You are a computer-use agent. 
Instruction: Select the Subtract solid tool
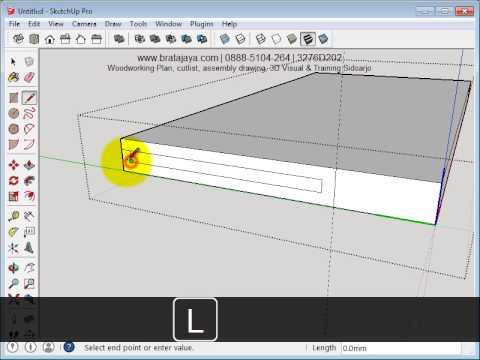pyautogui.click(x=171, y=39)
